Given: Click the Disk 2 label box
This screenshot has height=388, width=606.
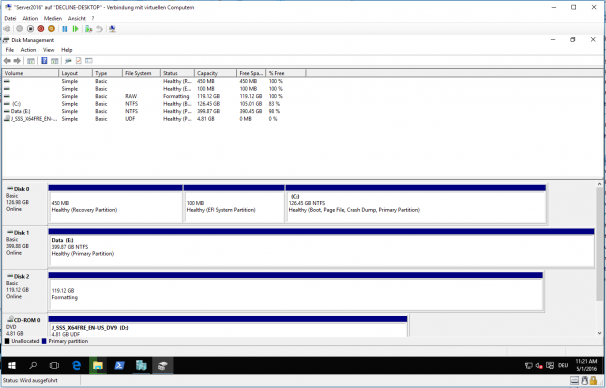Looking at the screenshot, I should click(x=24, y=291).
